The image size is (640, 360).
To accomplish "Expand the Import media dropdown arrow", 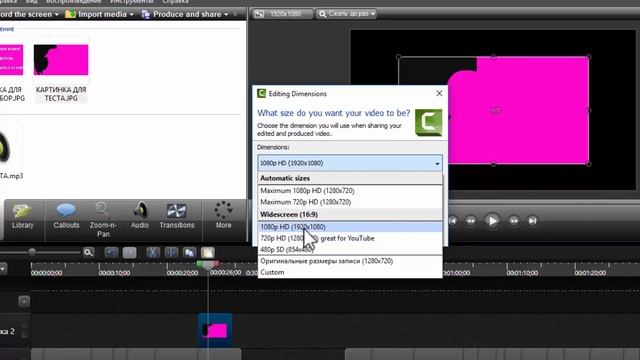I will click(x=131, y=15).
